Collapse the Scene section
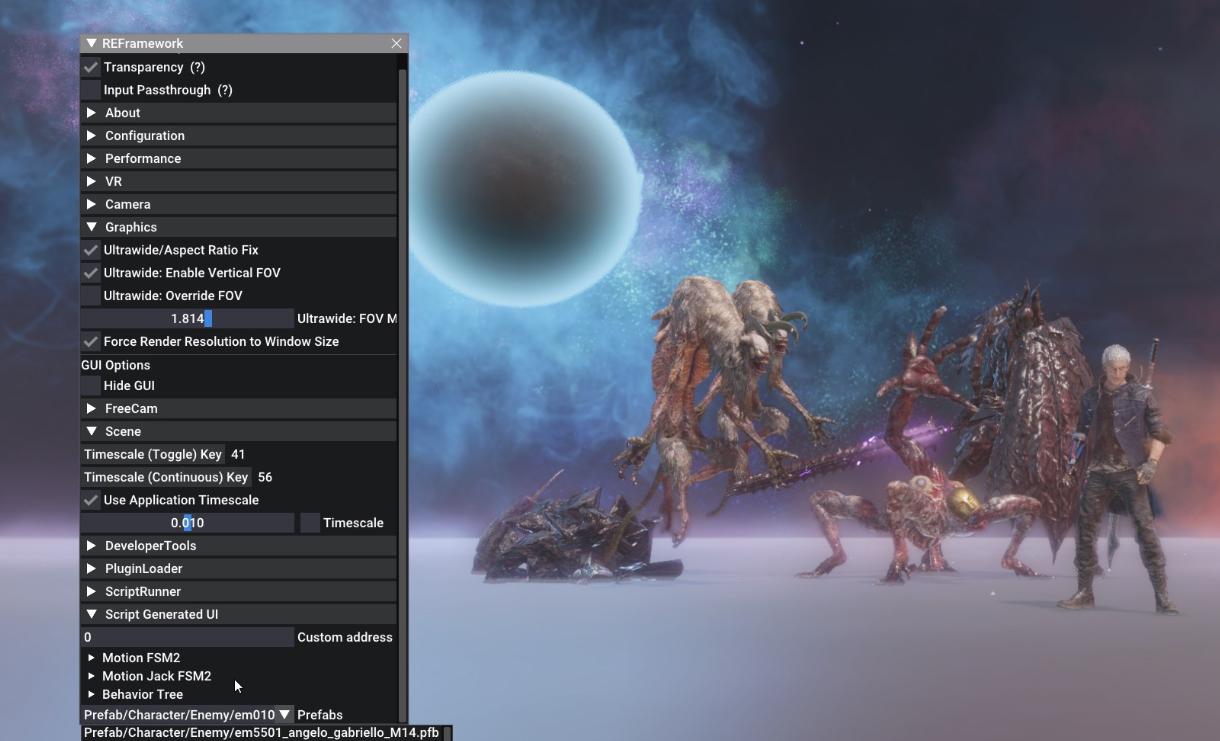 239,432
